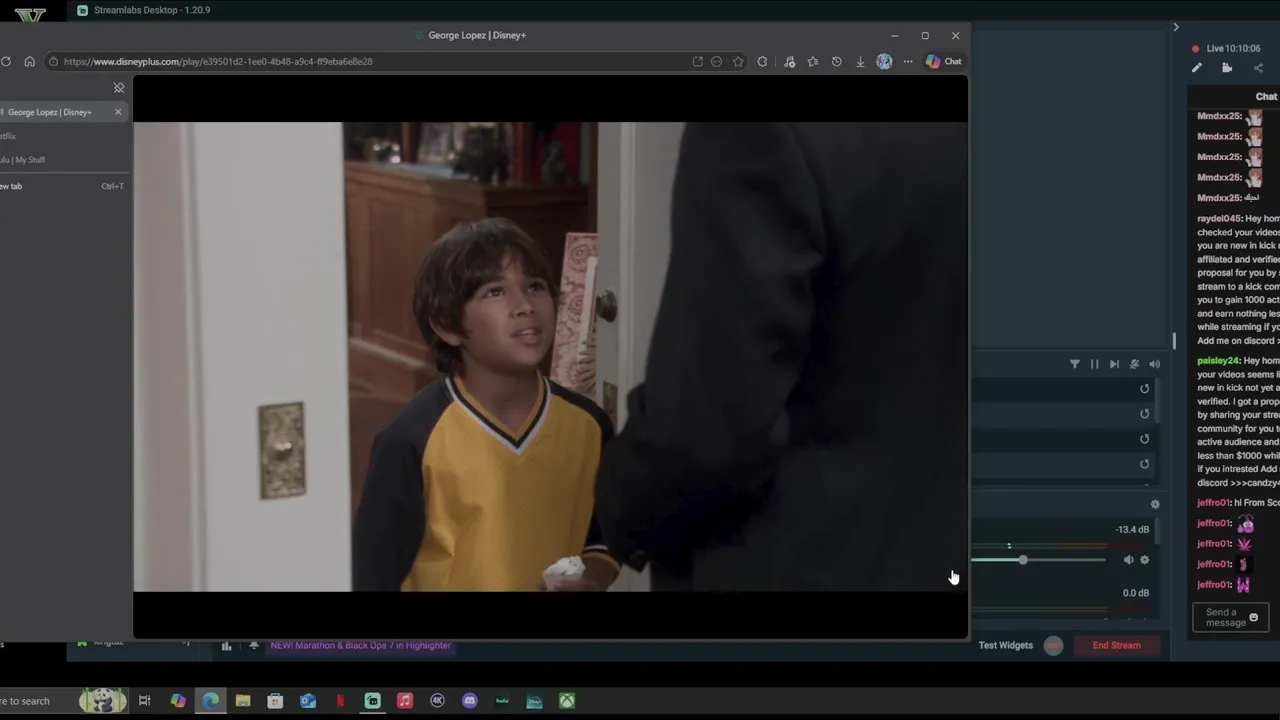
Task: Open mixer settings gear icon
Action: tap(1155, 504)
